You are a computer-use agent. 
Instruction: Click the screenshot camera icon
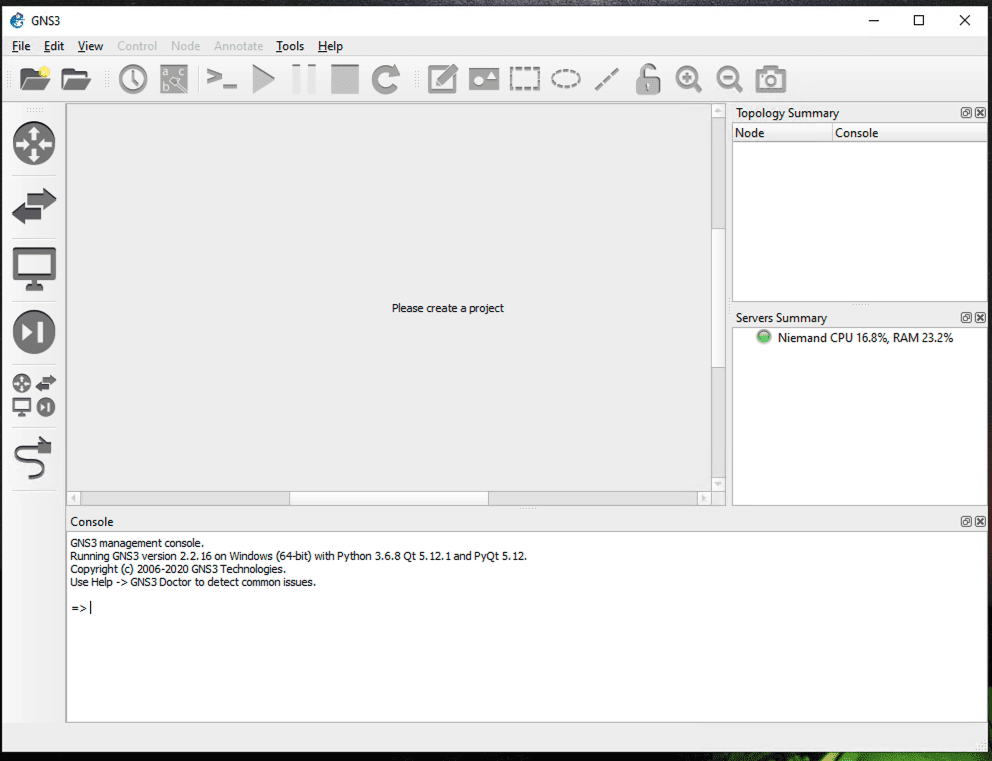[x=770, y=79]
